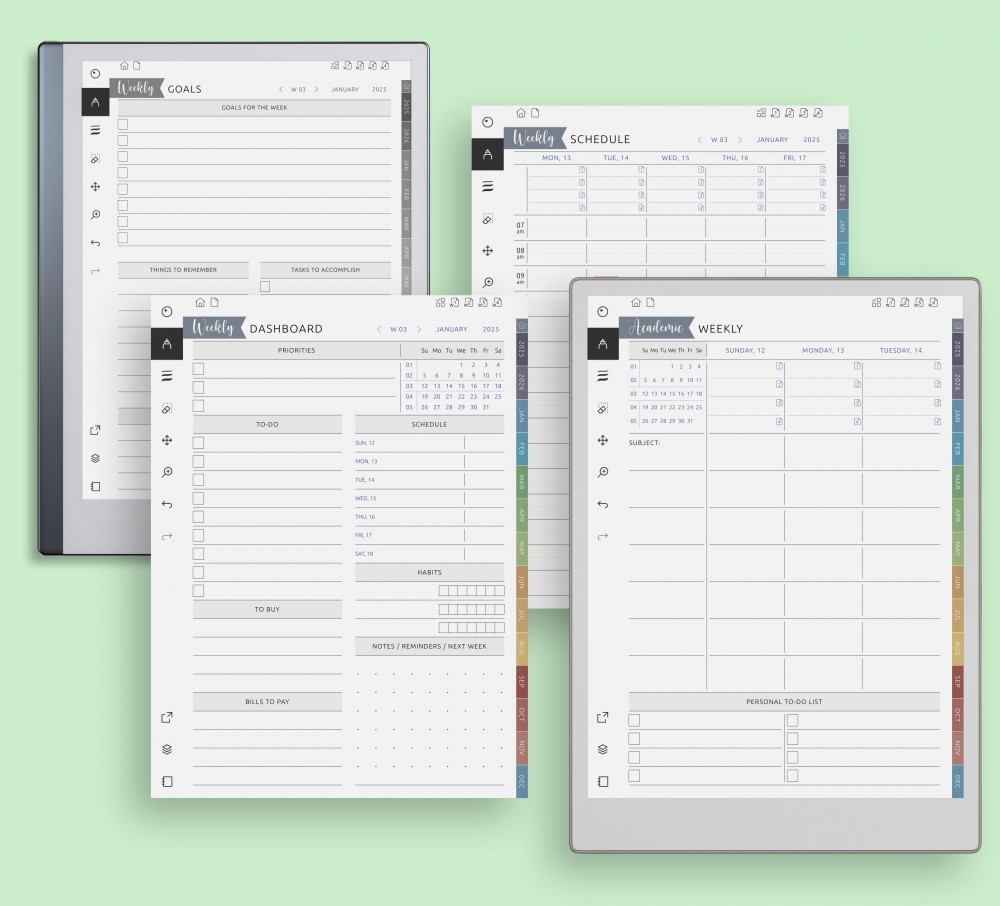Mark the first box in first Habits row
Viewport: 1000px width, 906px height.
pos(443,591)
